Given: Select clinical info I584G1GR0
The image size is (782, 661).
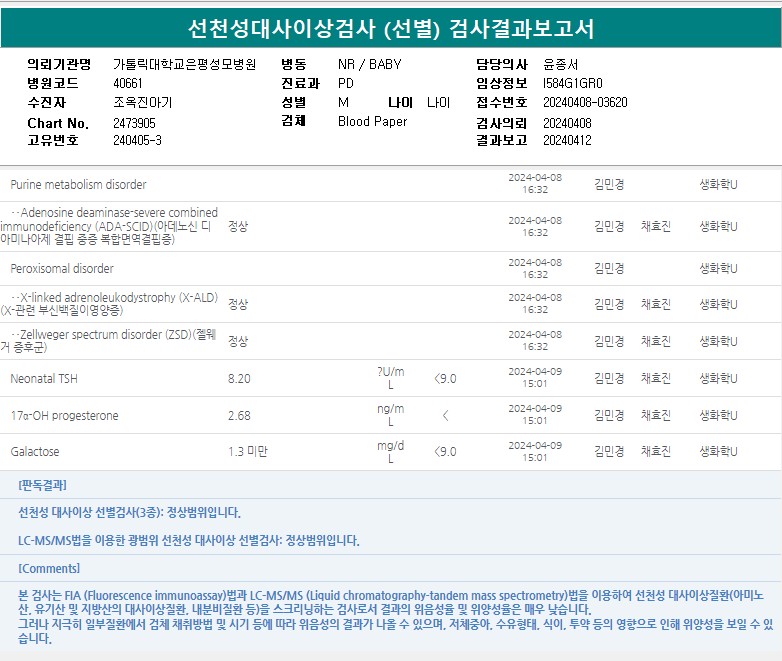Looking at the screenshot, I should (573, 83).
